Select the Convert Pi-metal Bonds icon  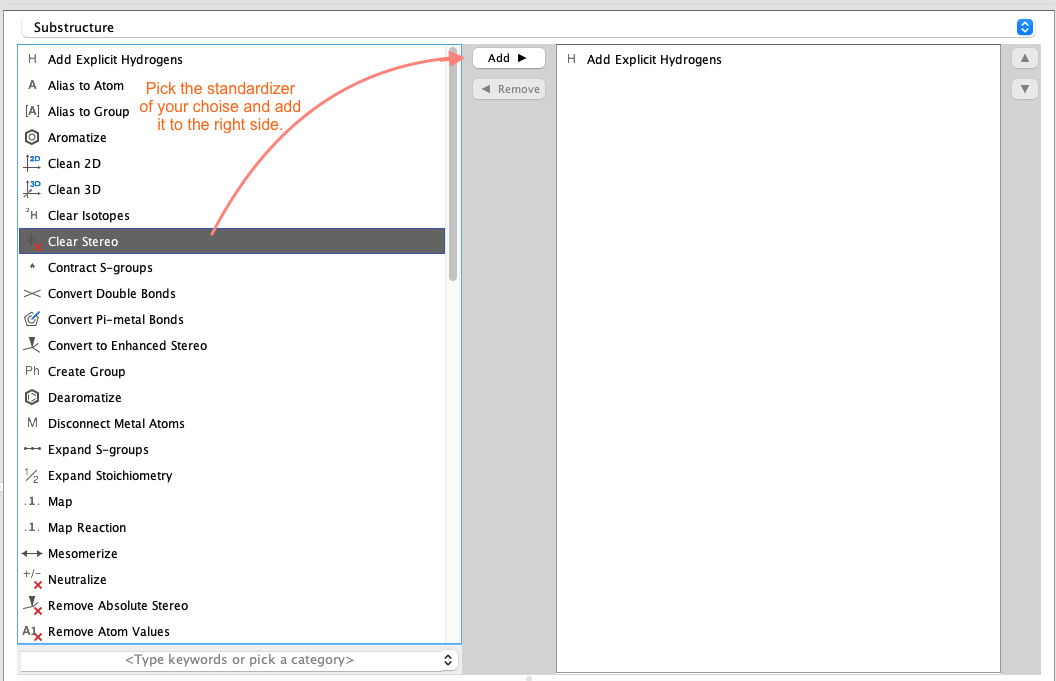tap(30, 319)
